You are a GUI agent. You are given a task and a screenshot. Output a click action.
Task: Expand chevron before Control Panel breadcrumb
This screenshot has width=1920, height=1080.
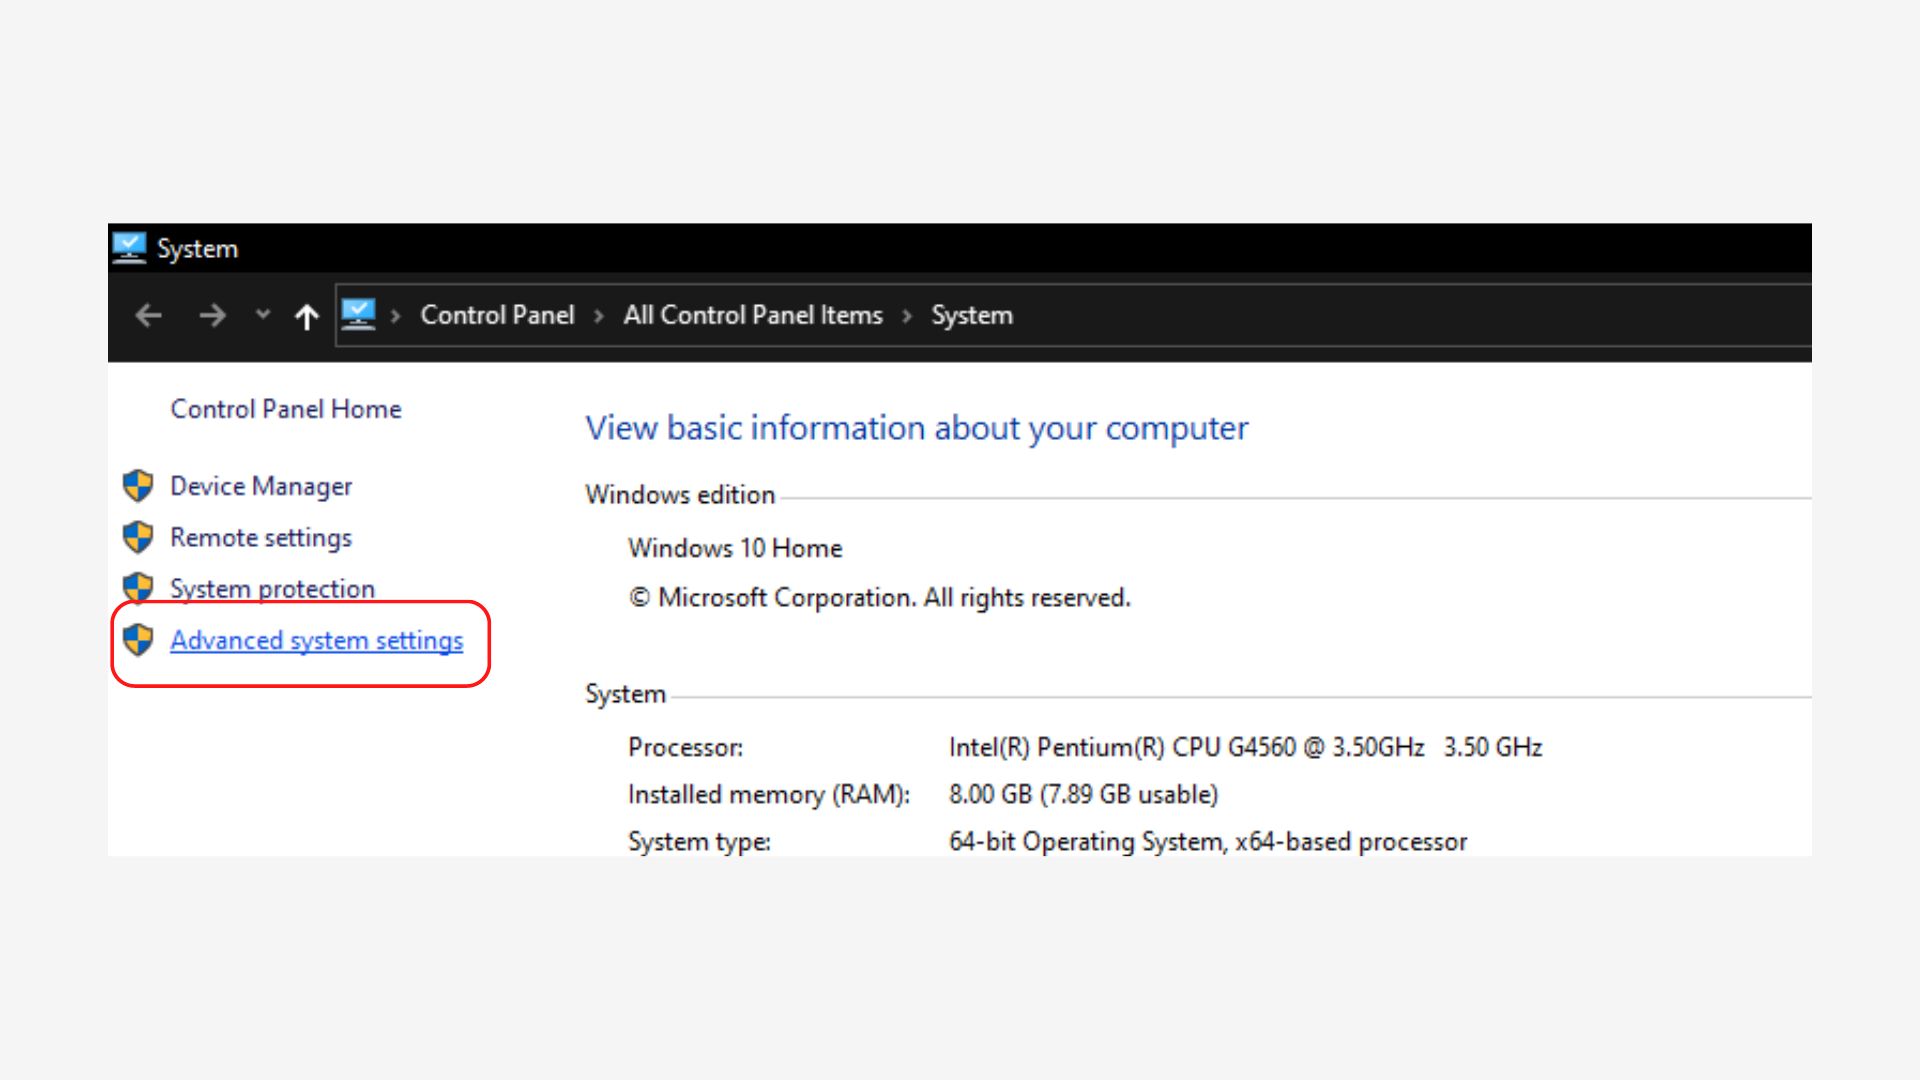[x=396, y=316]
